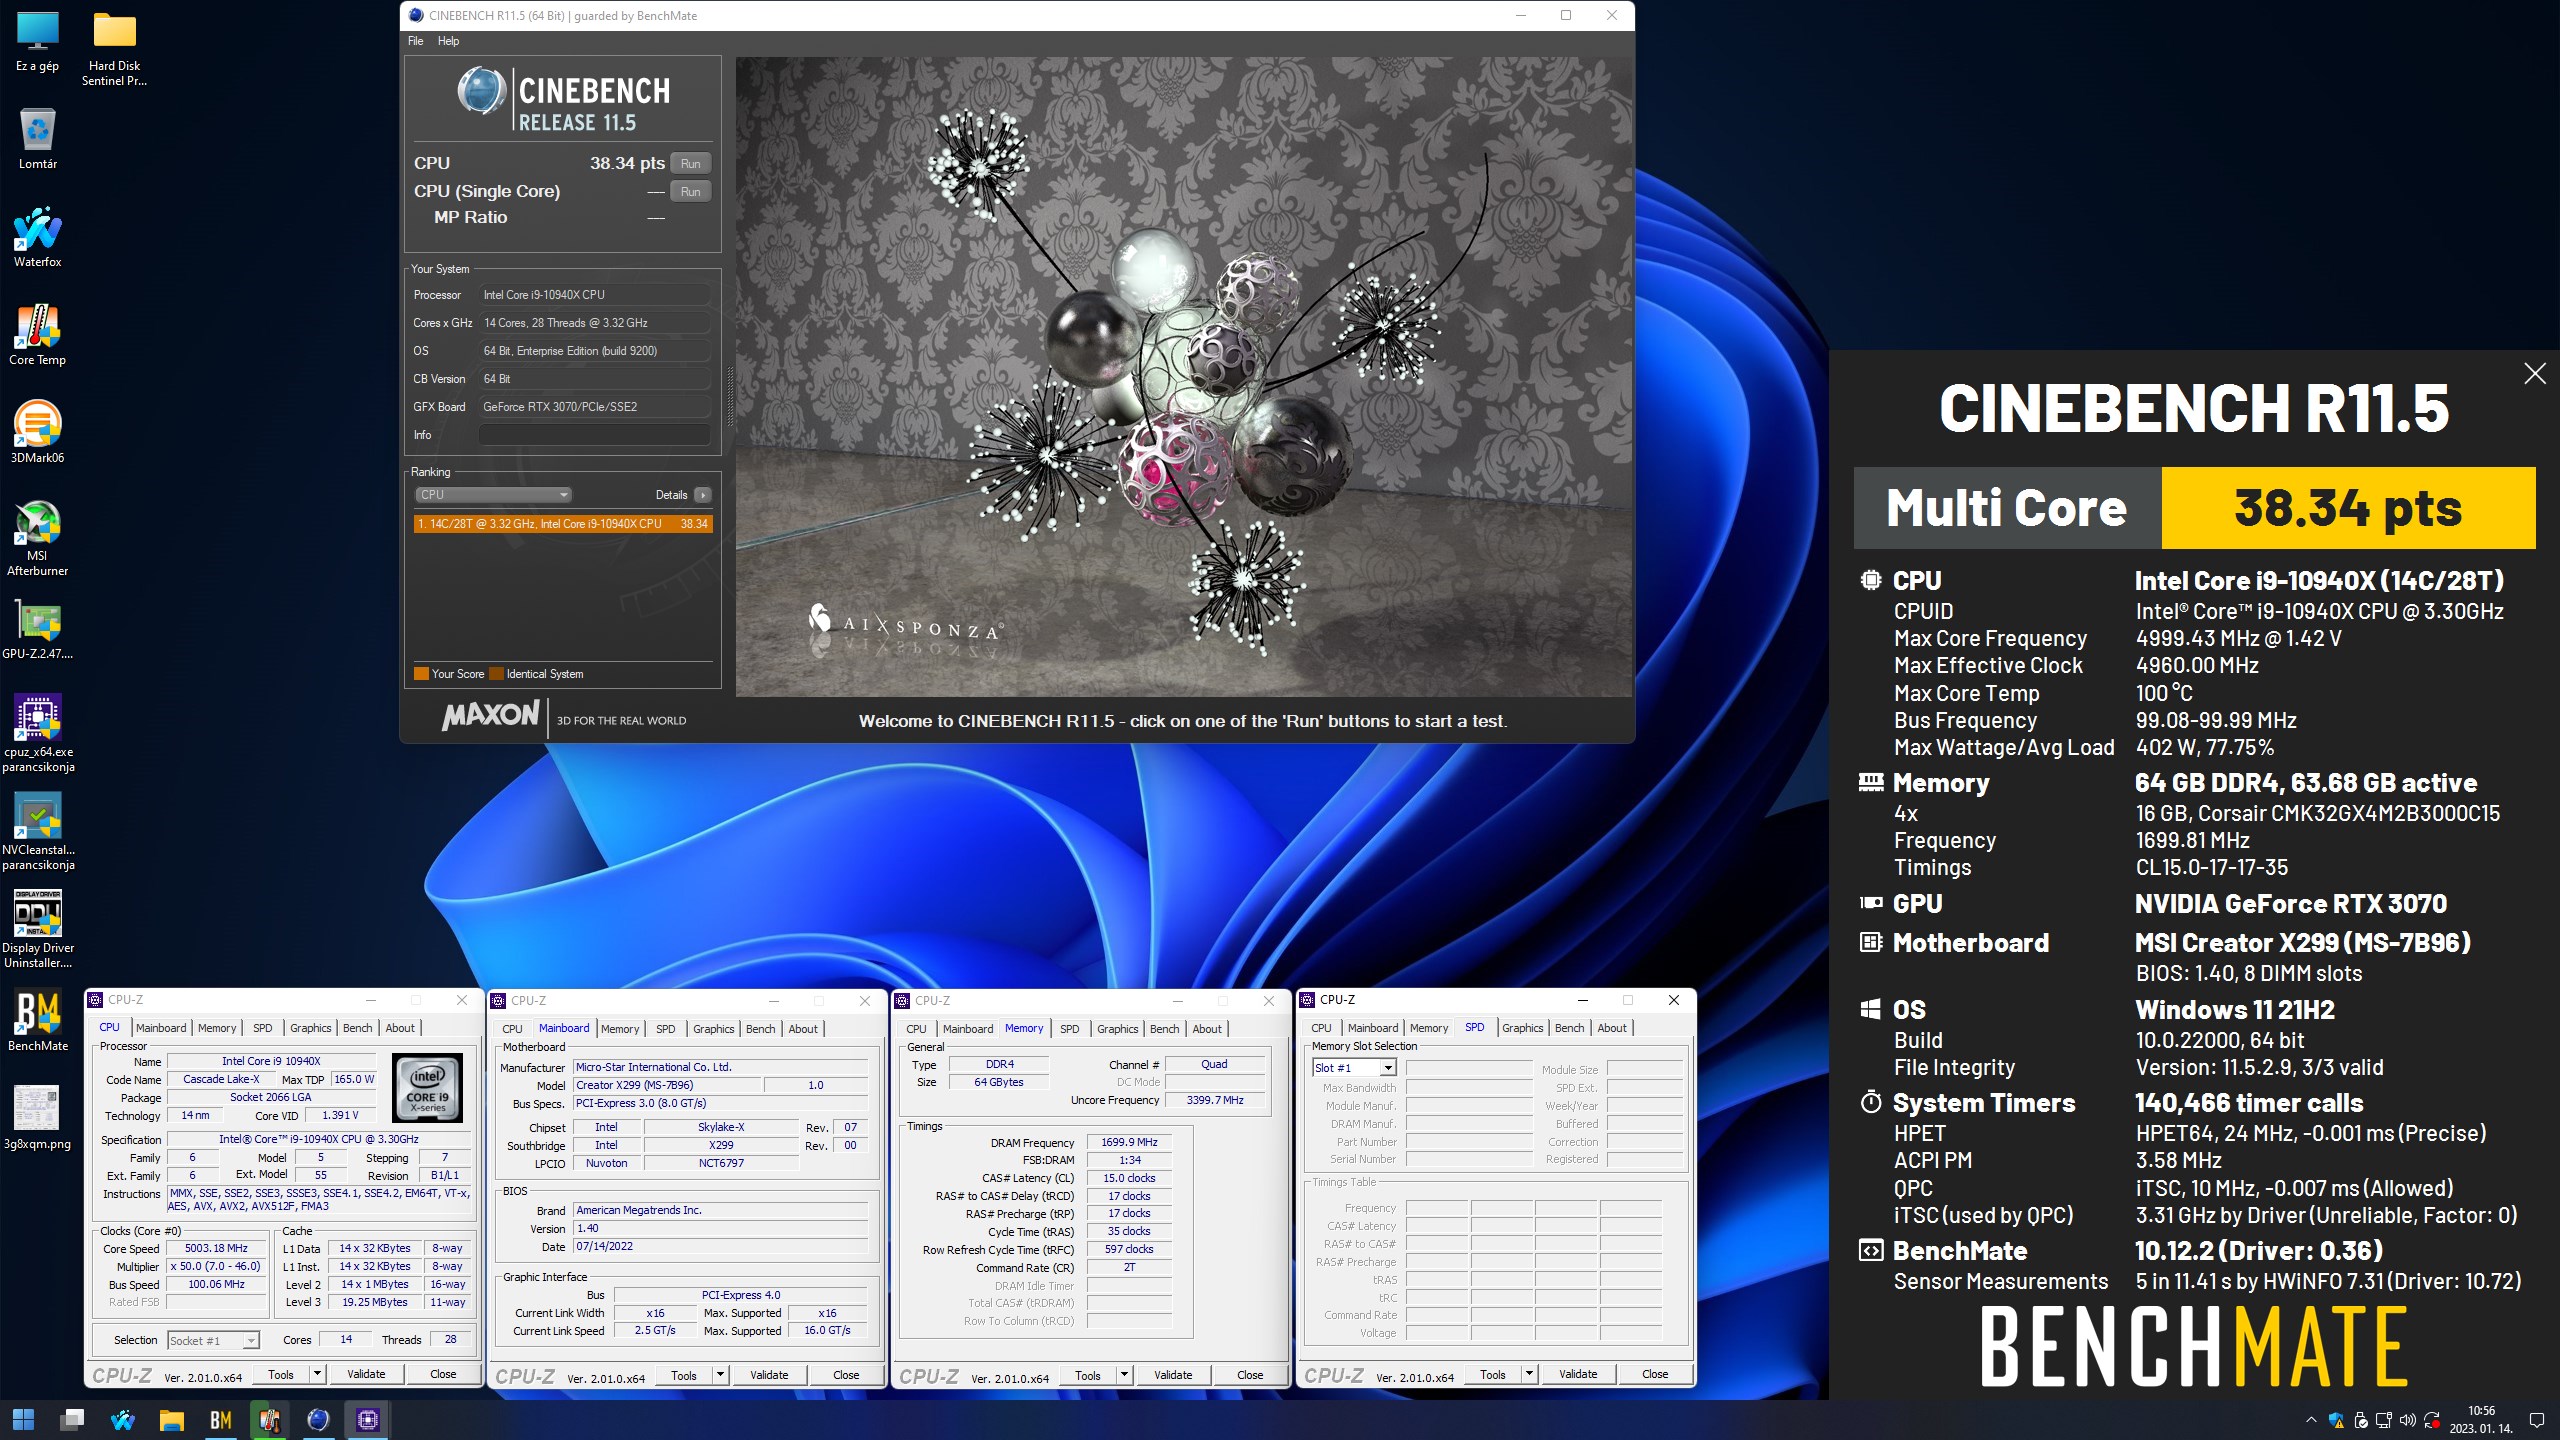Select the Lomtár recycle bin icon

(37, 138)
